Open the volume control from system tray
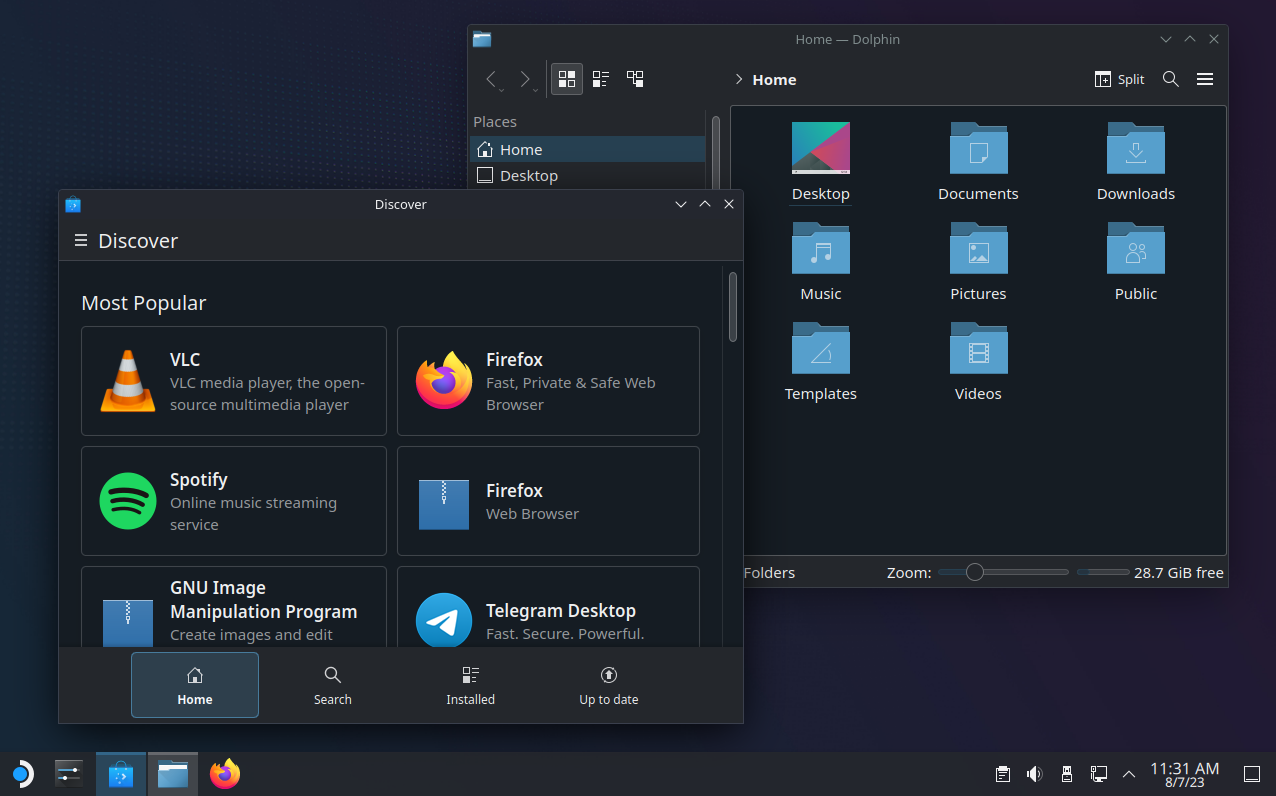This screenshot has height=796, width=1276. [1034, 773]
